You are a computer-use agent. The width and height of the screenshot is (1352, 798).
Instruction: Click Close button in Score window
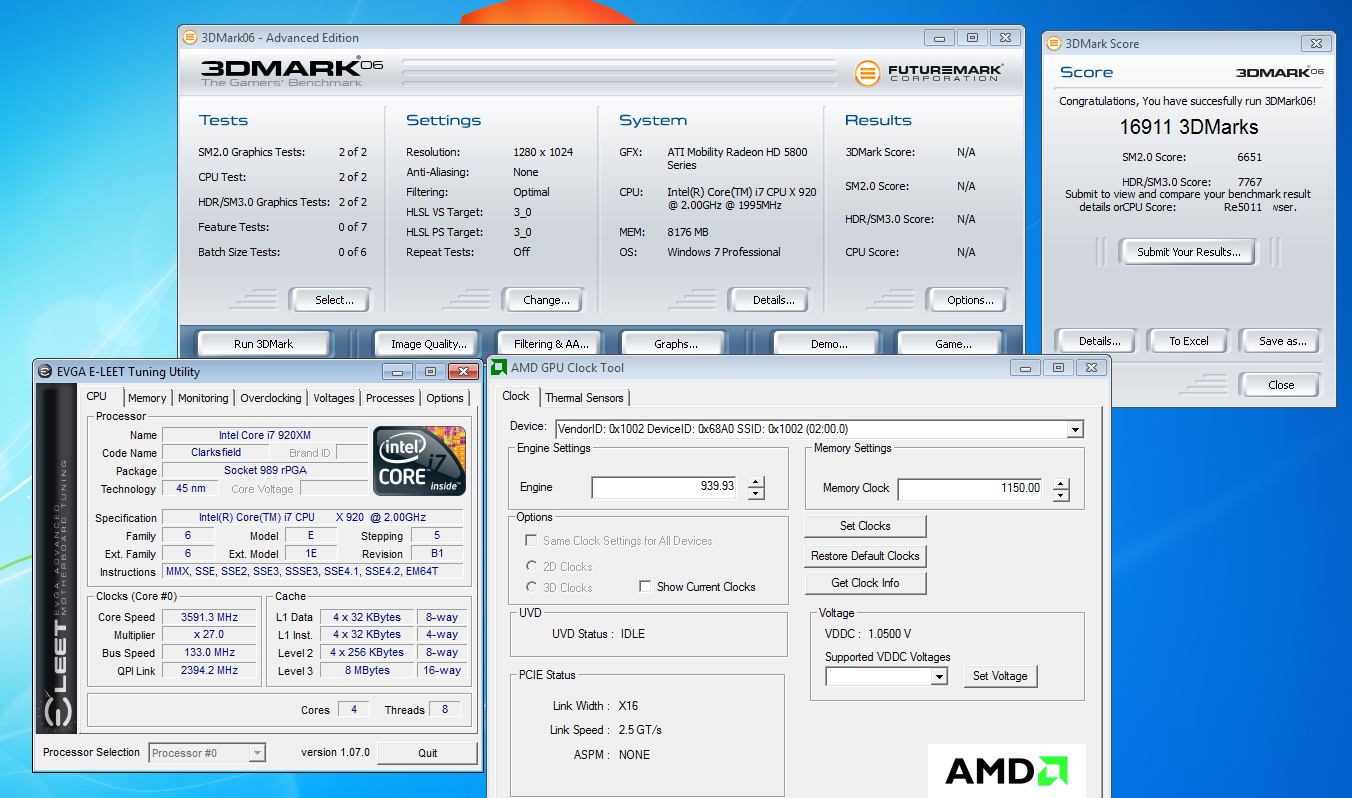[1281, 385]
